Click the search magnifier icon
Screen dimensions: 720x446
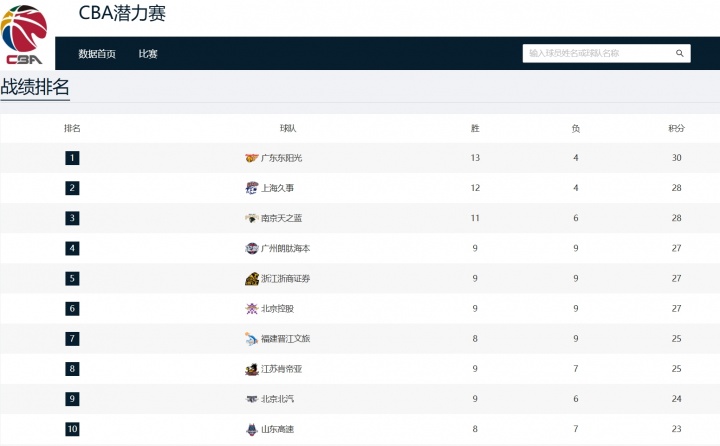[680, 53]
